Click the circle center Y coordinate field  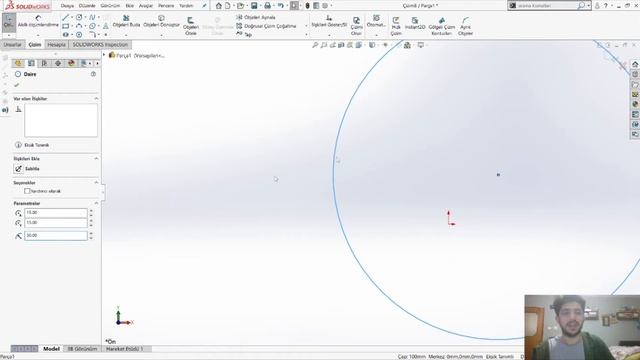coord(56,223)
